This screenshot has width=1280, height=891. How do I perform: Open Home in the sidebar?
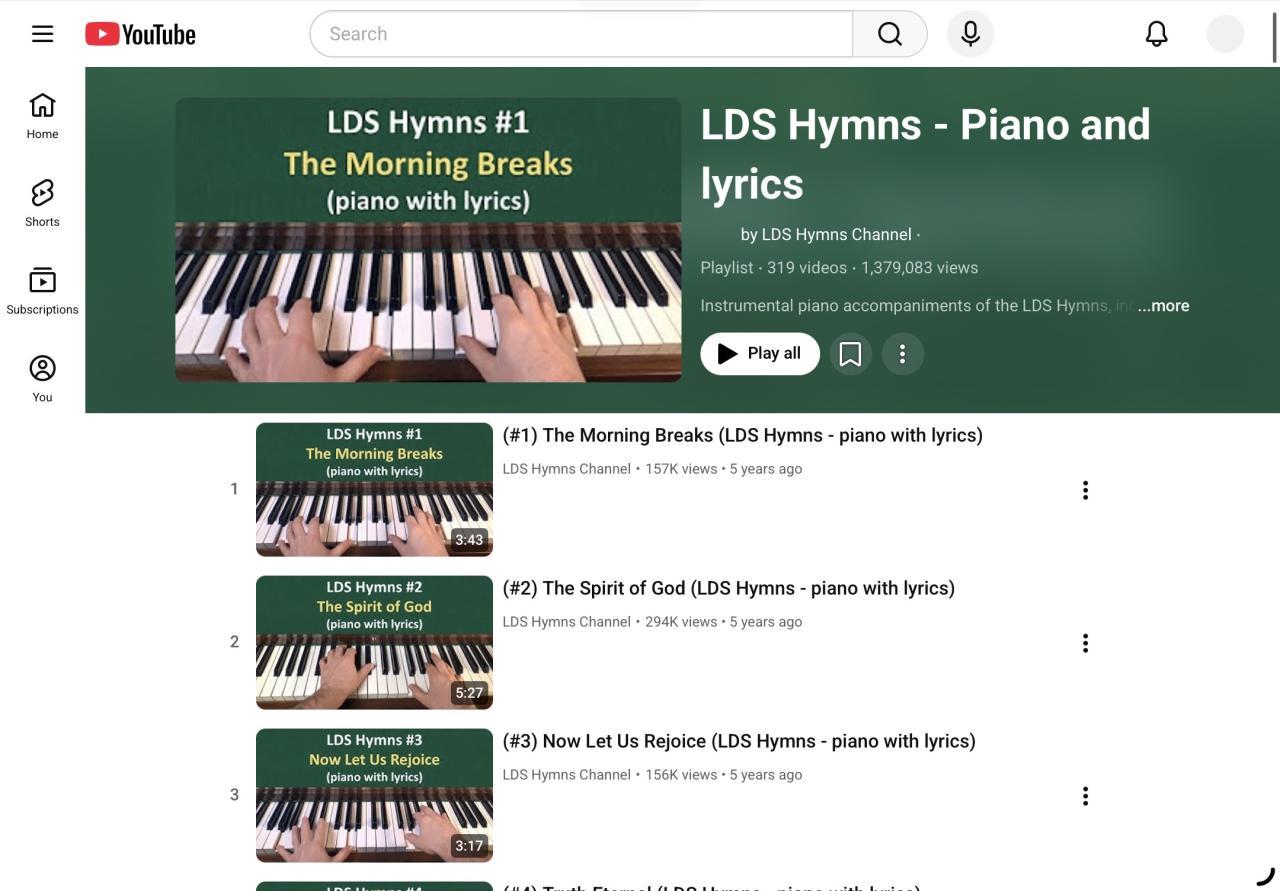42,116
